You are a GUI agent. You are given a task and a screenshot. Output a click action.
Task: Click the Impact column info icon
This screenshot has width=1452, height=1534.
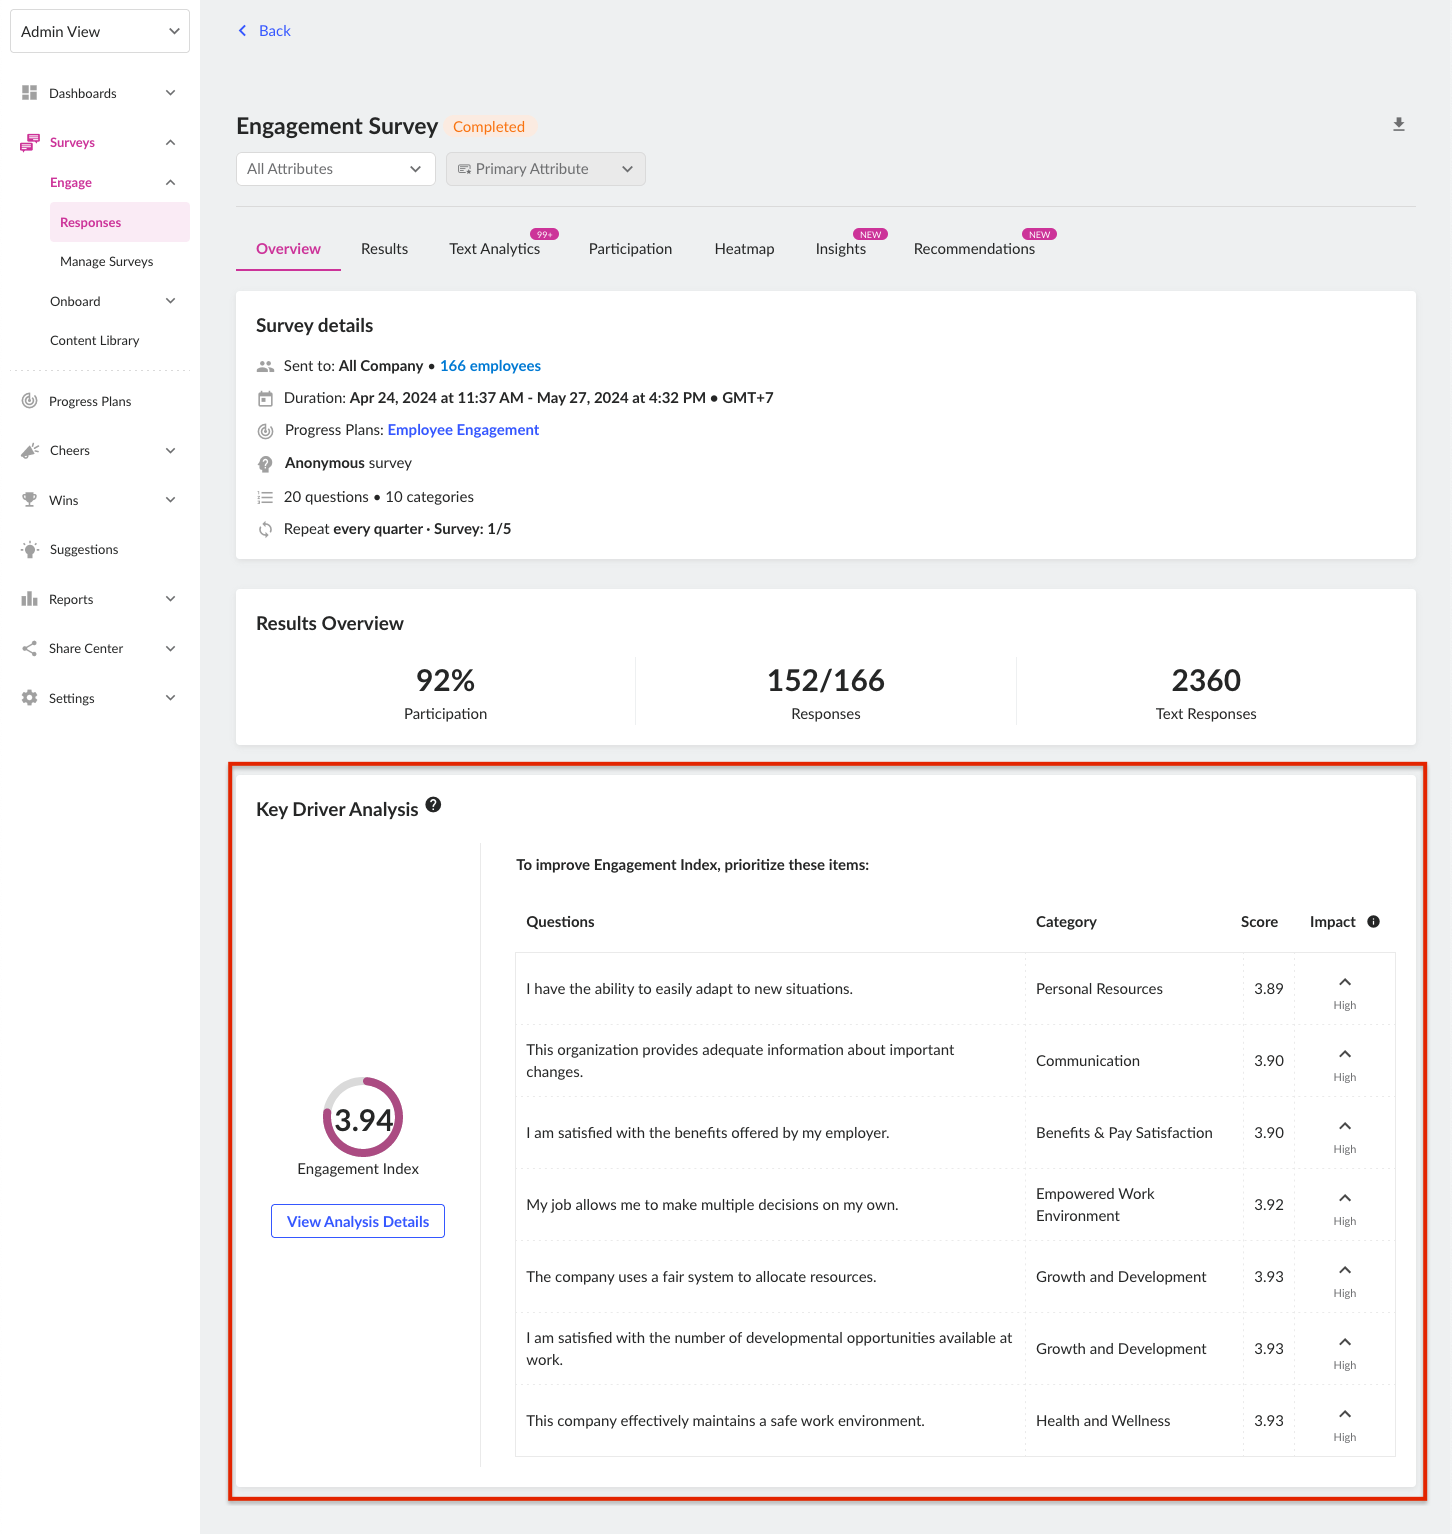click(1373, 922)
